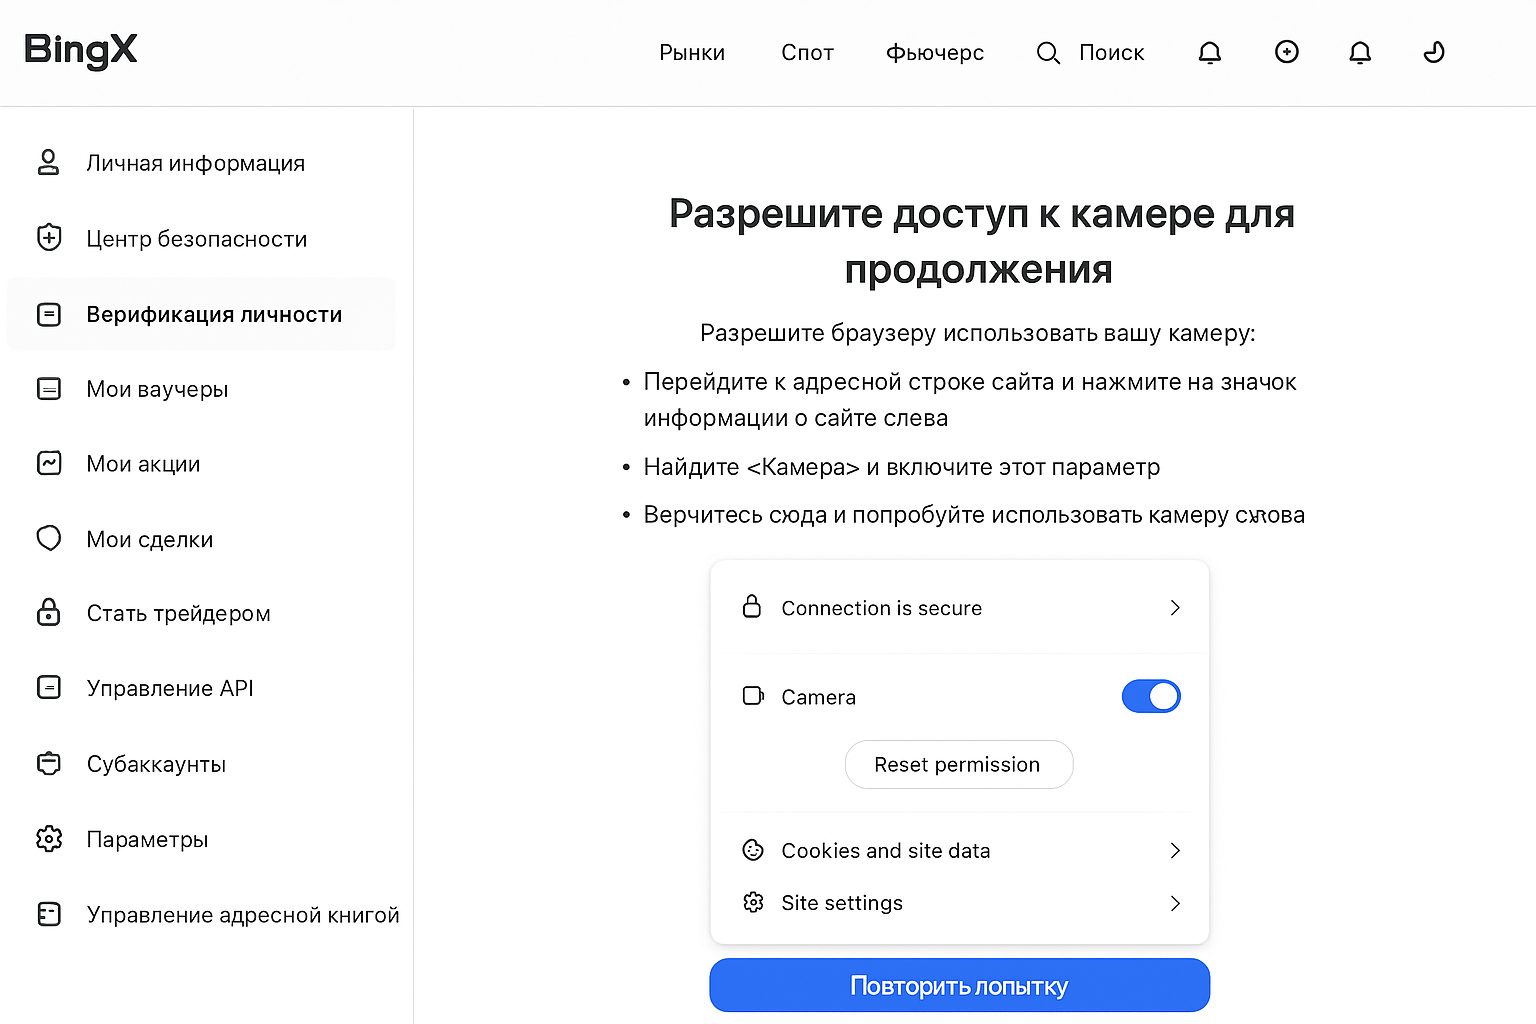
Task: Click the Camera label in the popup
Action: coord(818,697)
